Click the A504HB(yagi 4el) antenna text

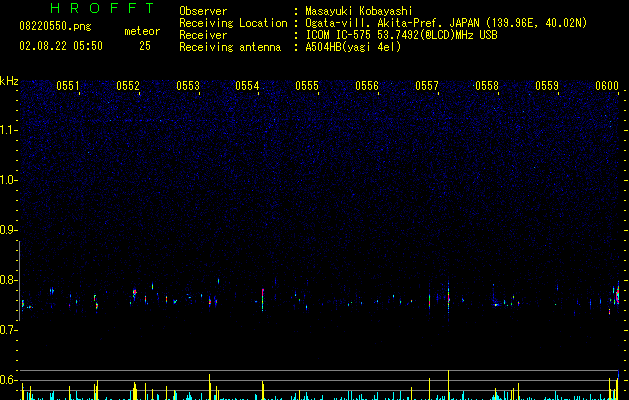click(x=353, y=47)
